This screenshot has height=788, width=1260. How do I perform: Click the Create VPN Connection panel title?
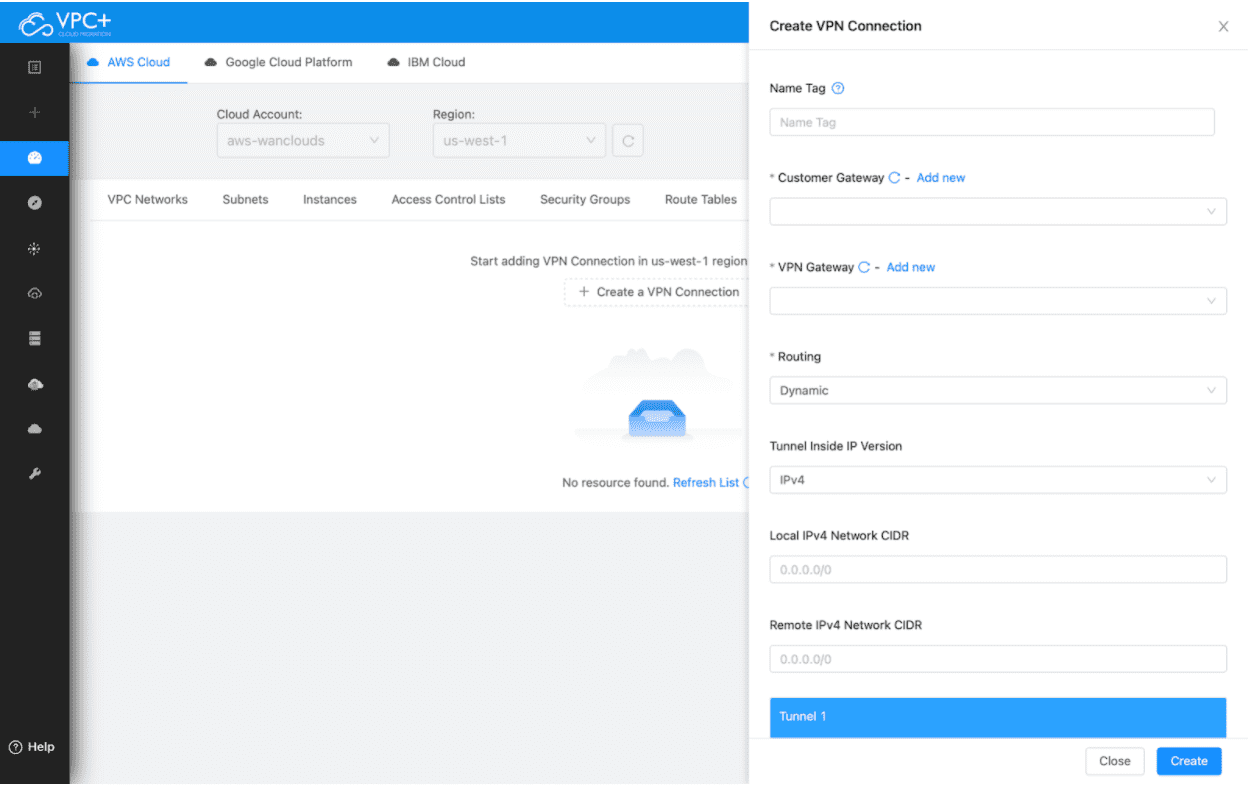(846, 26)
